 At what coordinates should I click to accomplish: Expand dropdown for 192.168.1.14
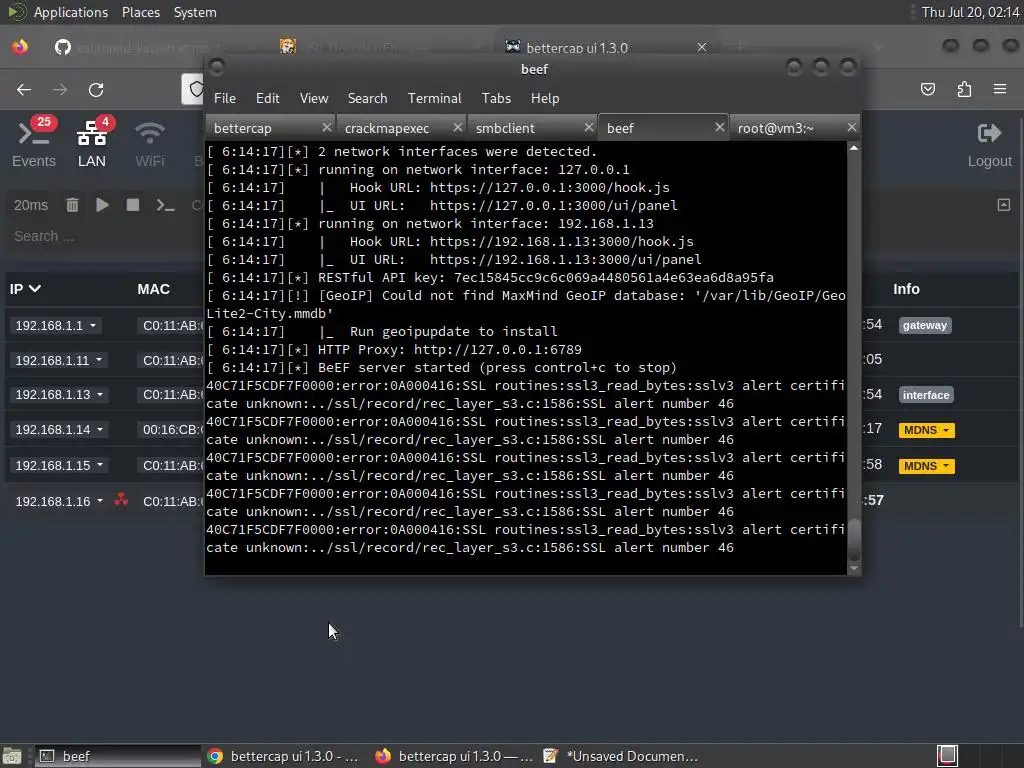click(x=100, y=429)
